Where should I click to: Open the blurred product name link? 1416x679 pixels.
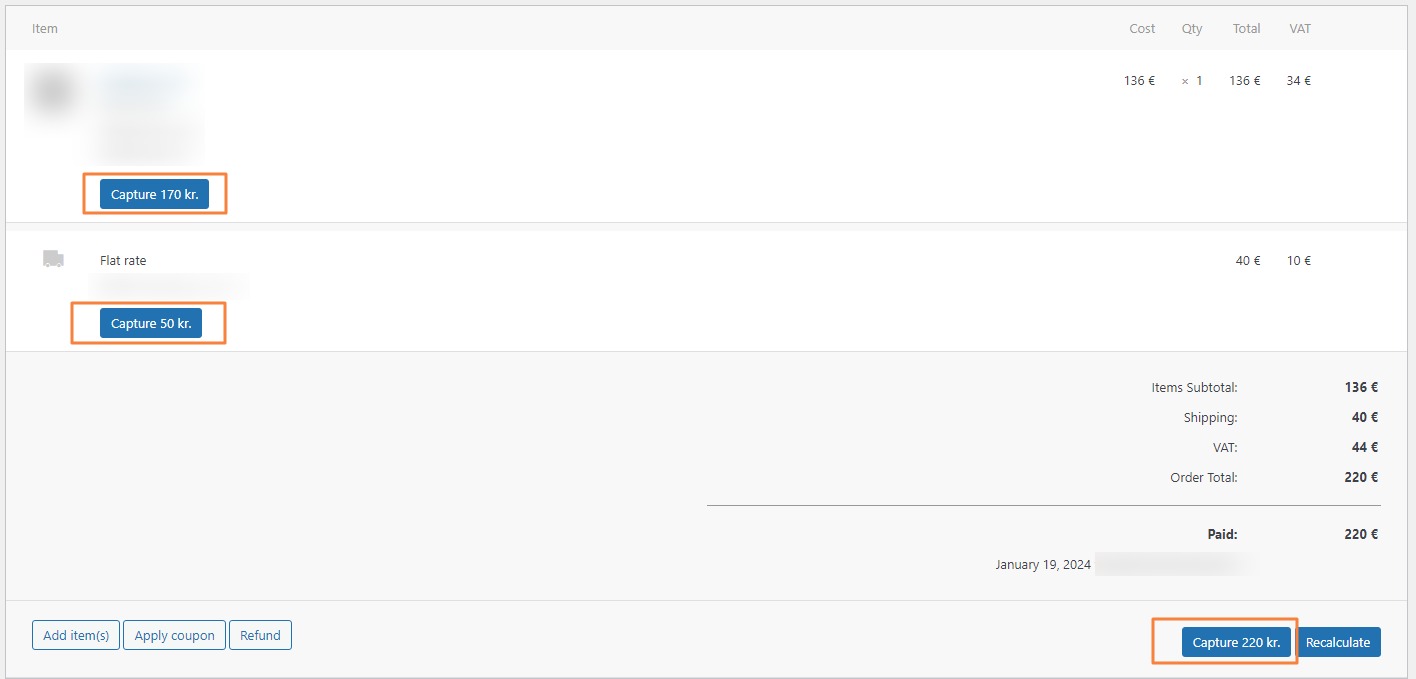pos(143,84)
